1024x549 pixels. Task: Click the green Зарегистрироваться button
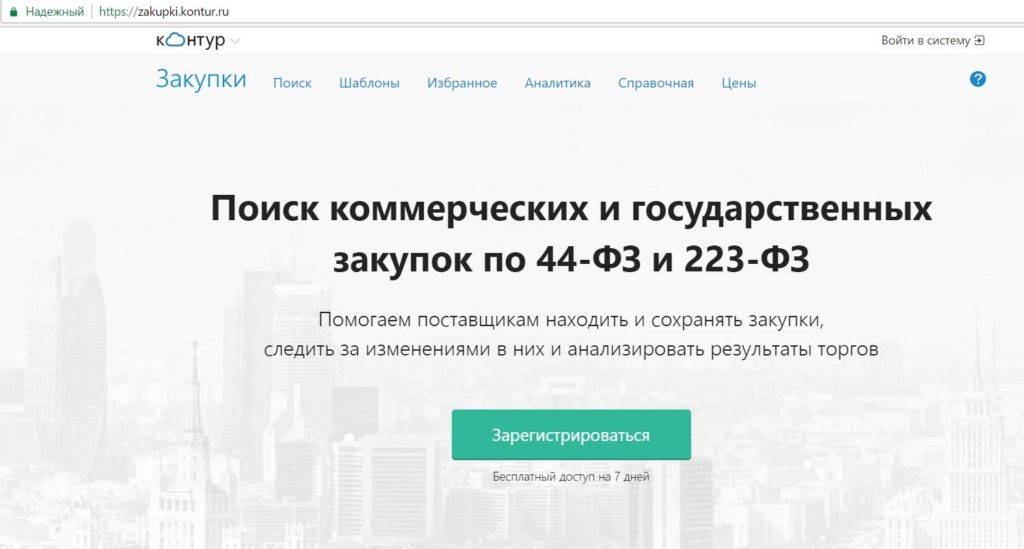pos(571,435)
